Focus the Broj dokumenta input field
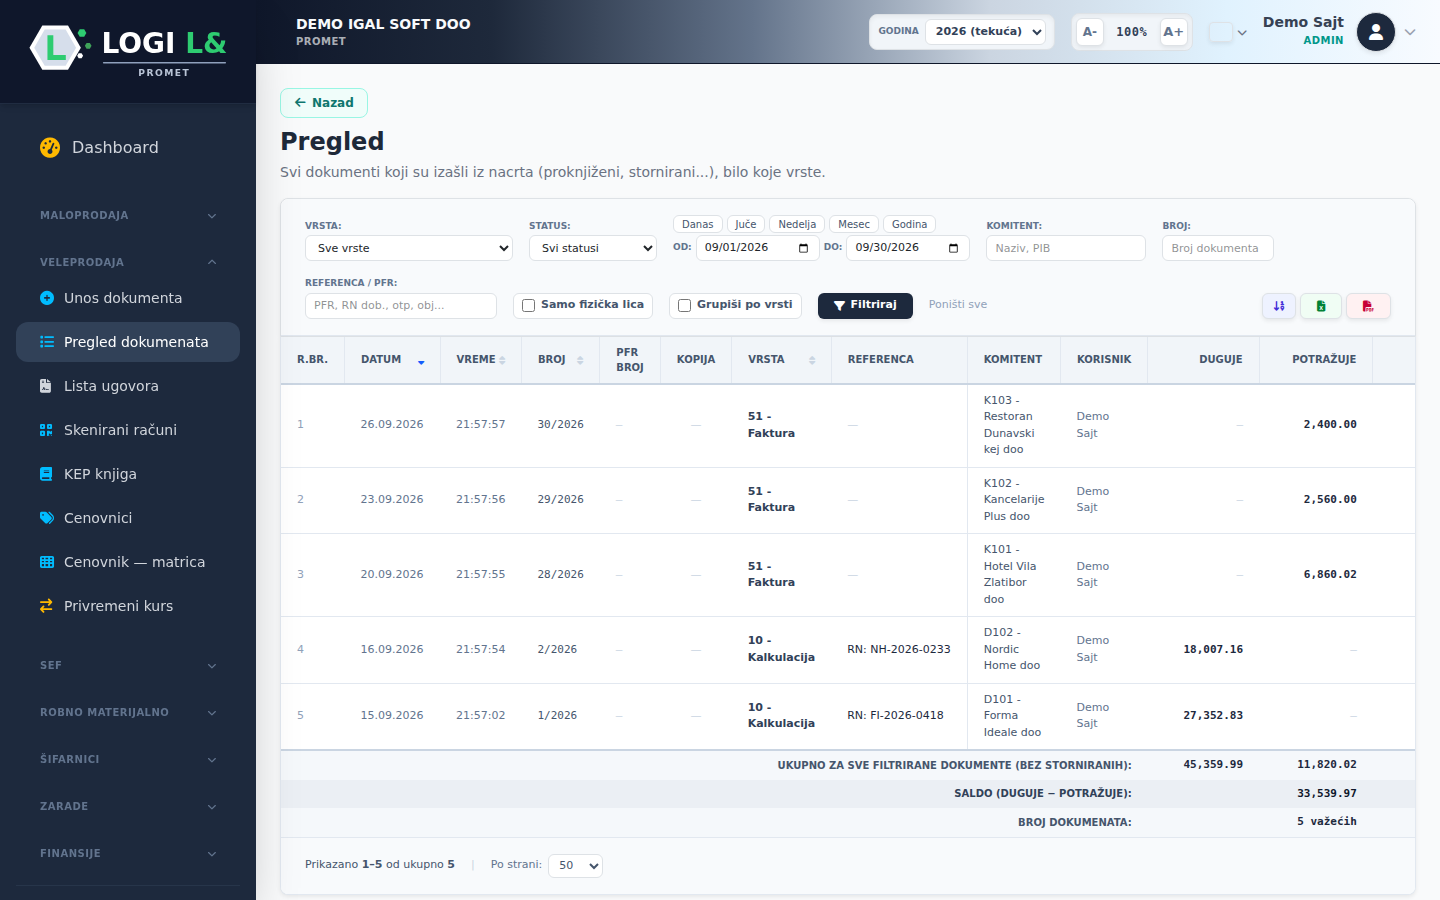This screenshot has height=900, width=1440. point(1218,248)
